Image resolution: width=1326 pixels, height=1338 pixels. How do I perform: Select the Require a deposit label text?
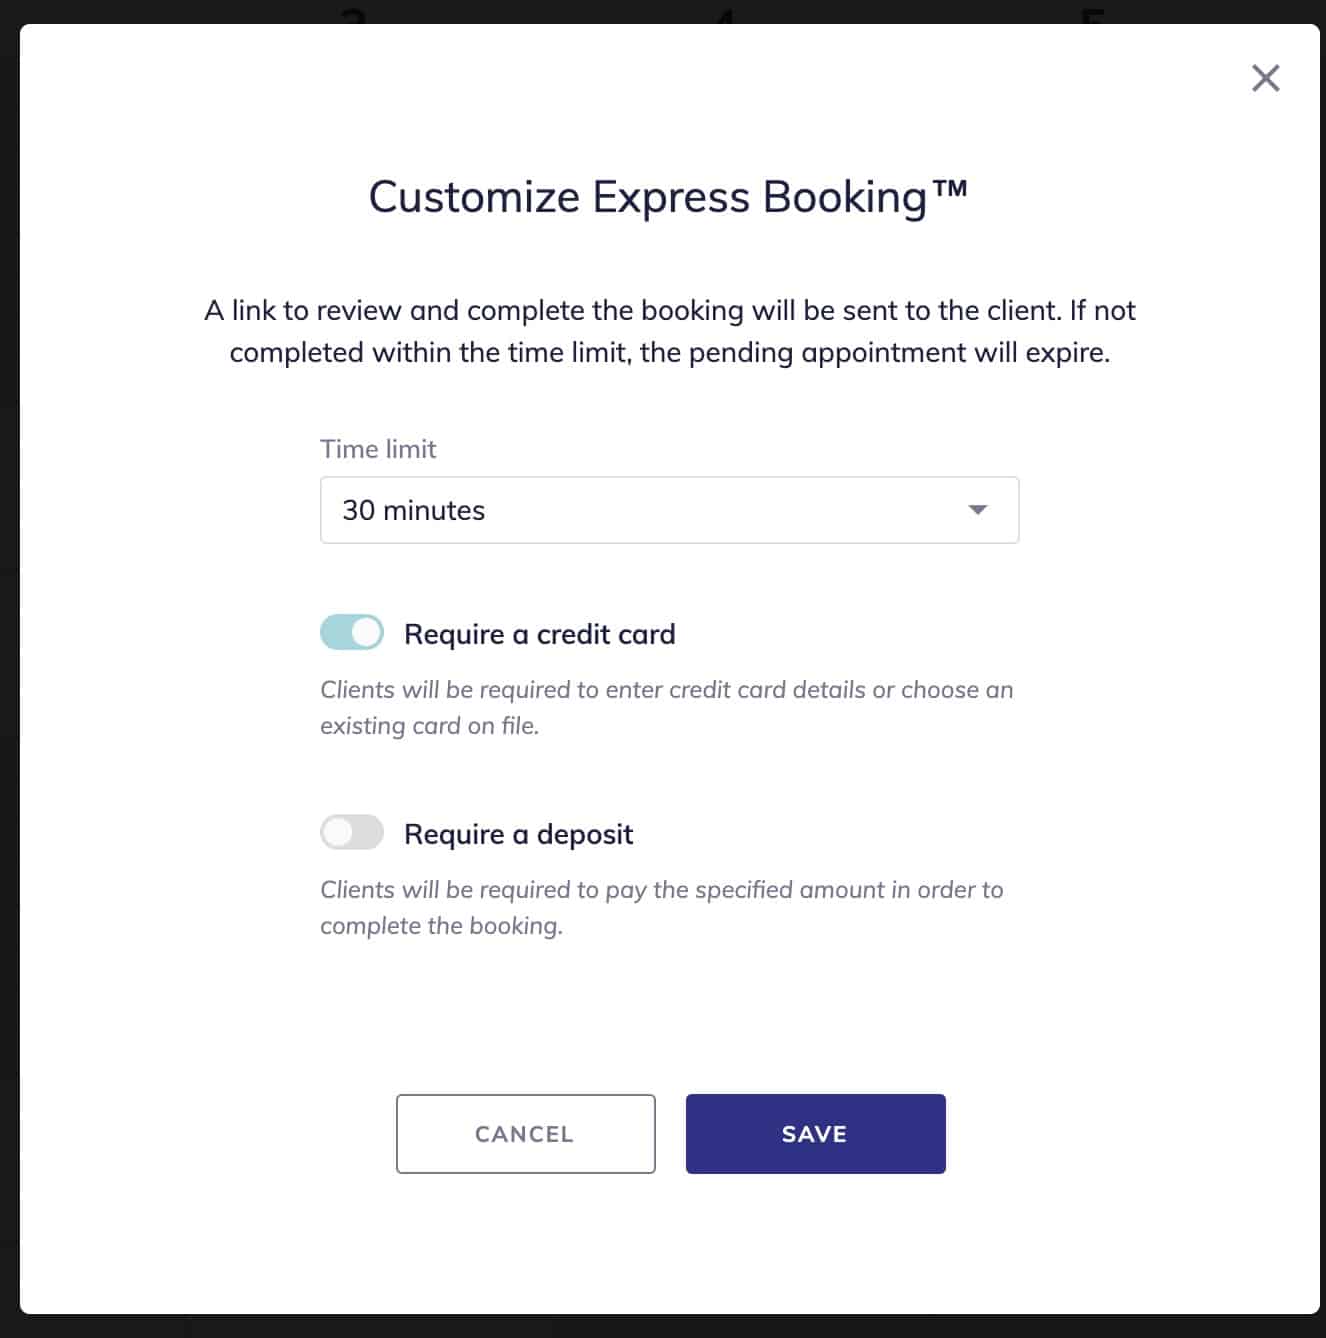[517, 834]
